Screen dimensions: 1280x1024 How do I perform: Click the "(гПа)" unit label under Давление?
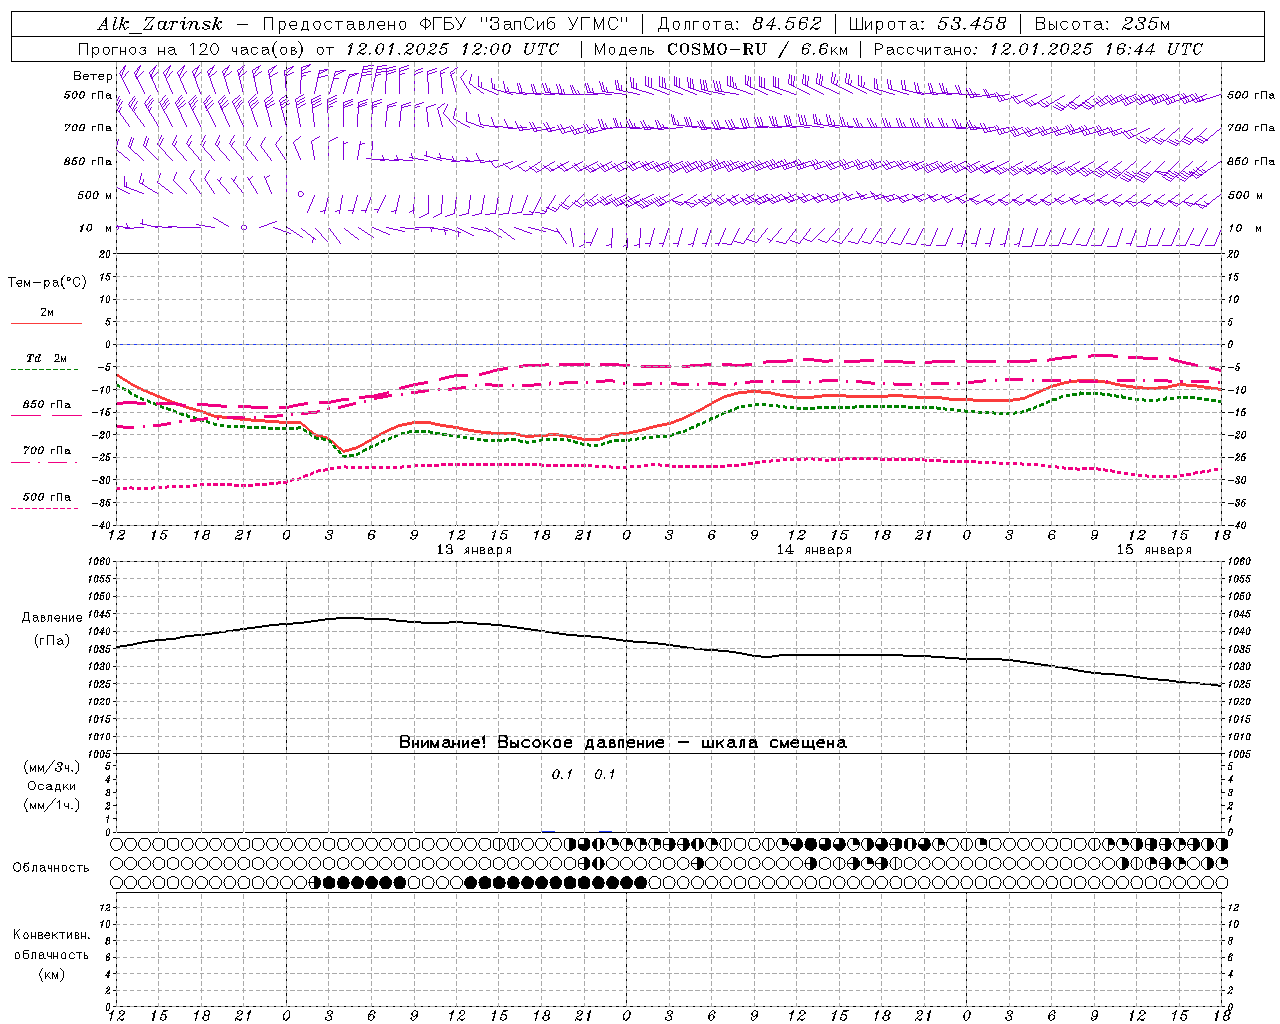tap(52, 641)
